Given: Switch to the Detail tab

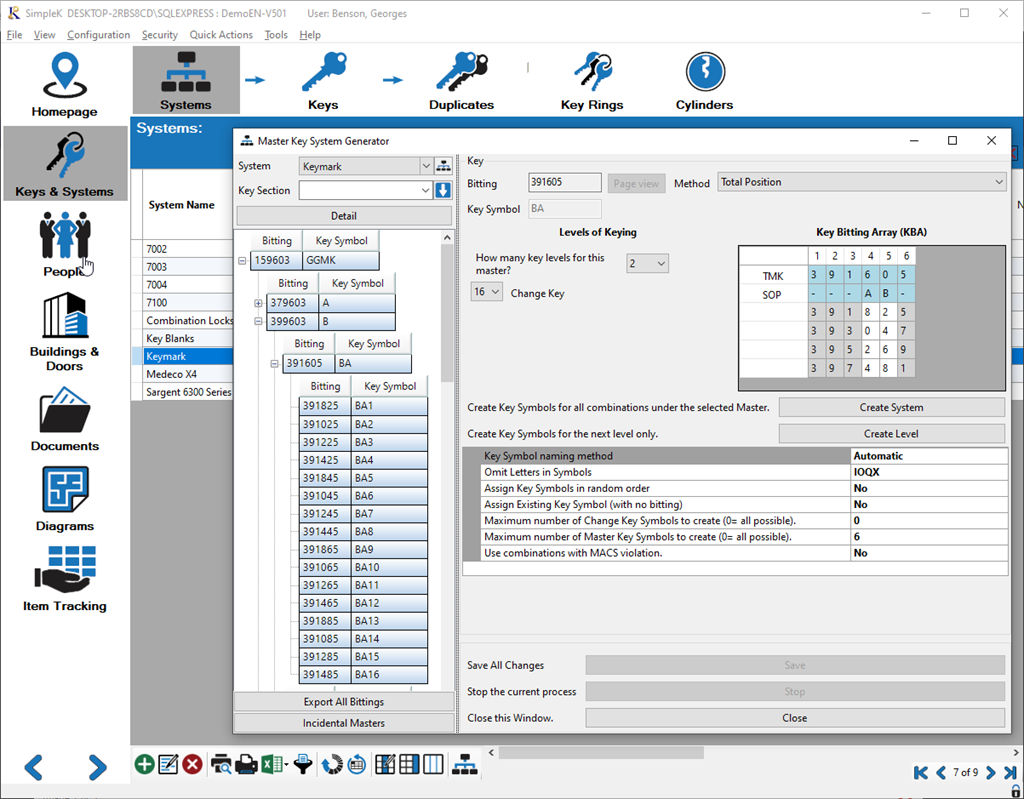Looking at the screenshot, I should (344, 215).
